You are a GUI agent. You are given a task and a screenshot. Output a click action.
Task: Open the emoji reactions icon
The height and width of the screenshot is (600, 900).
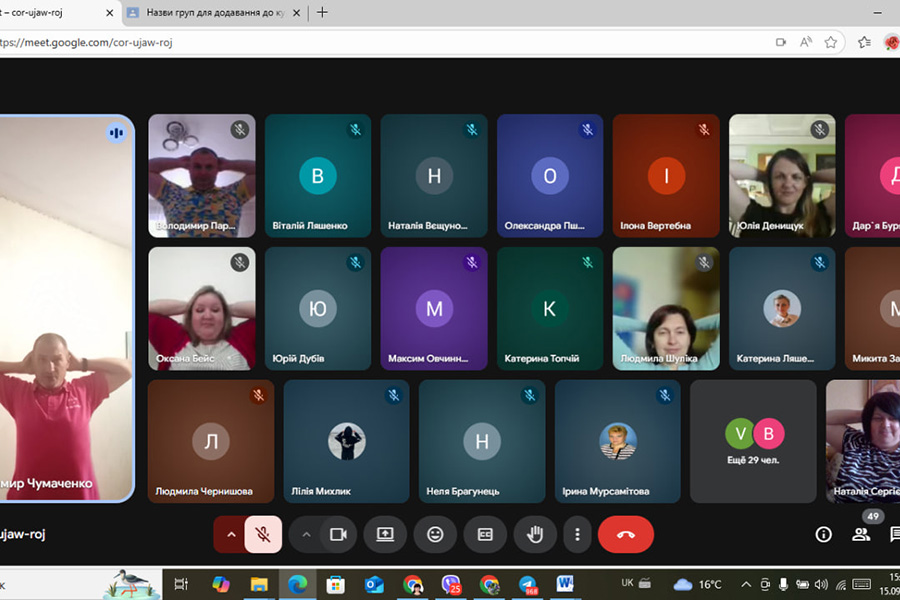point(435,535)
